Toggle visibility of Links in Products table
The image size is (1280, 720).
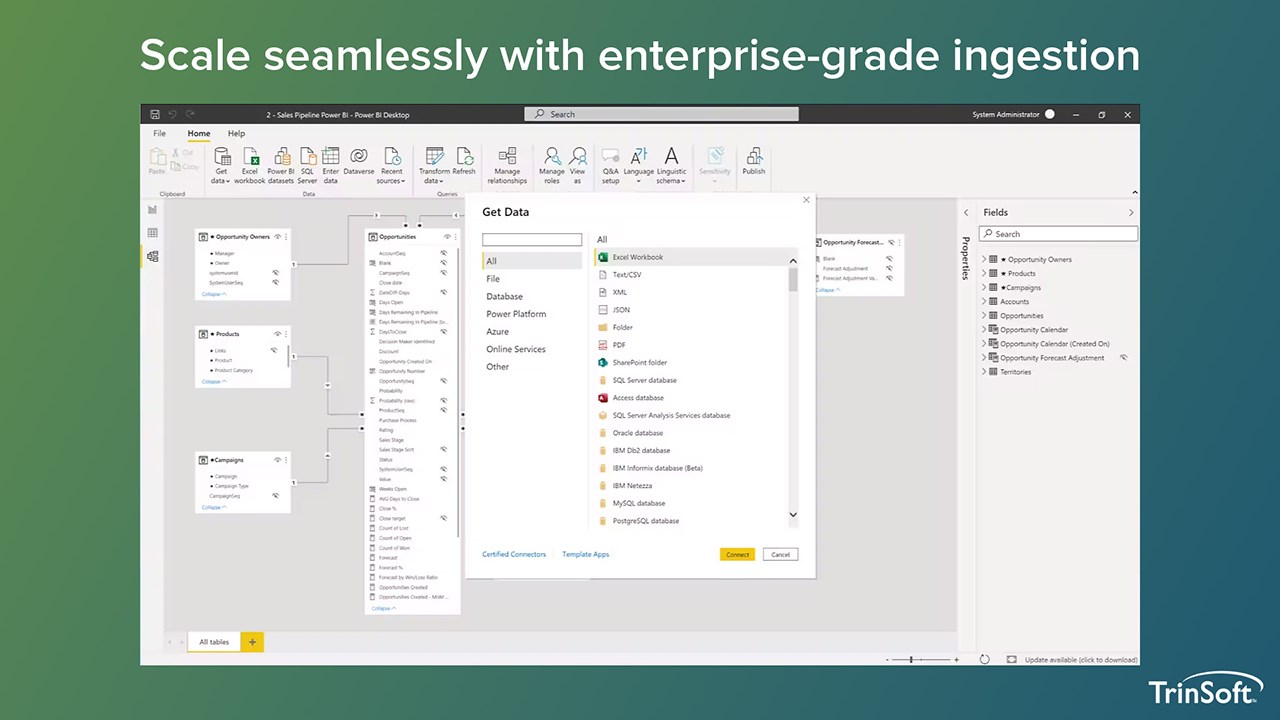(x=274, y=350)
